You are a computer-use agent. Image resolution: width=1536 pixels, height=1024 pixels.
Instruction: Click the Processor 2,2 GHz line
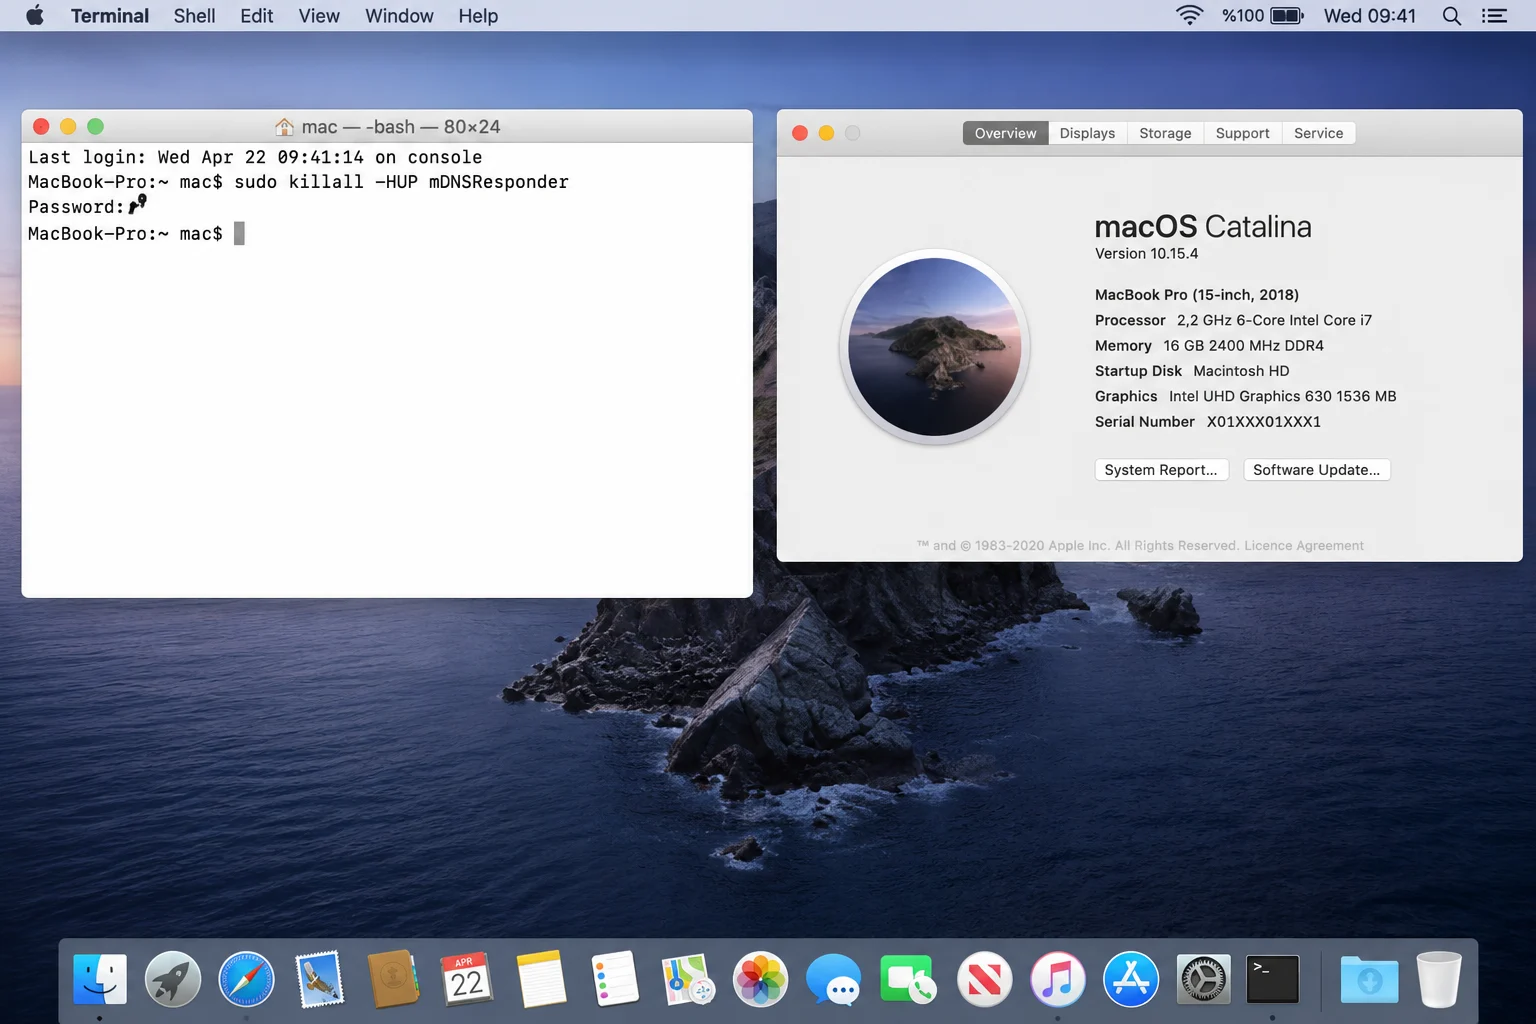click(x=1233, y=321)
